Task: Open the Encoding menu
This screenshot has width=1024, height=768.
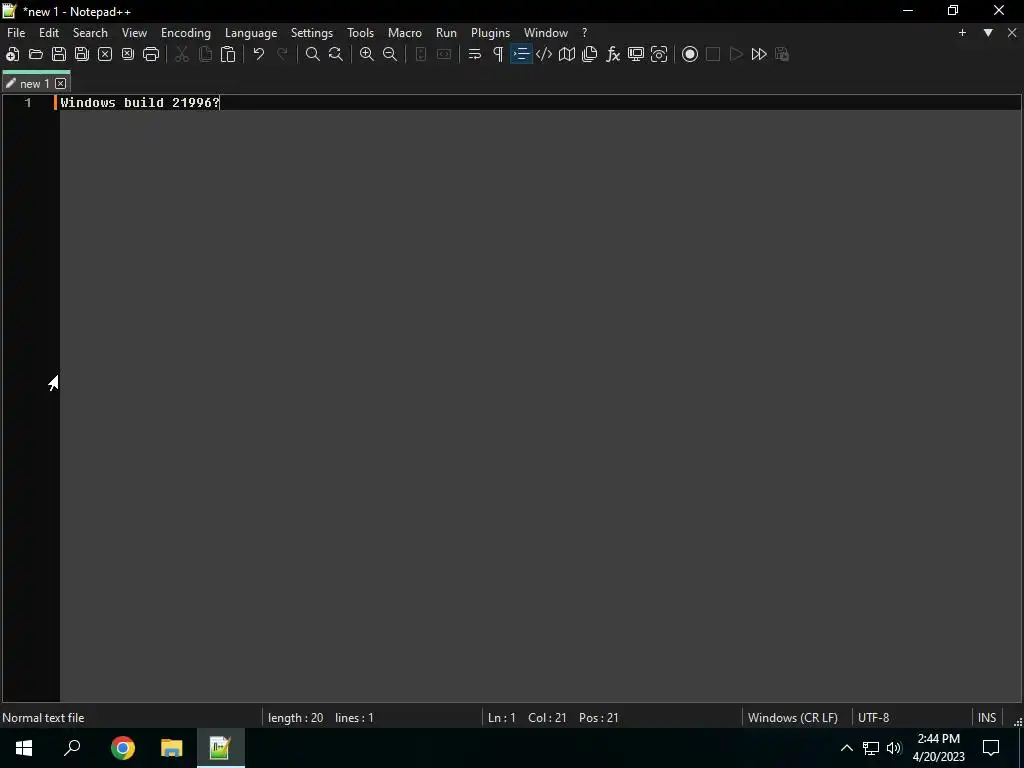Action: click(186, 33)
